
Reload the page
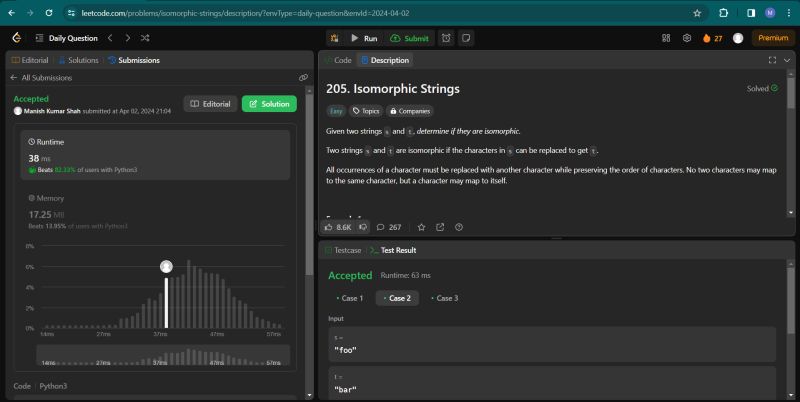pos(49,13)
